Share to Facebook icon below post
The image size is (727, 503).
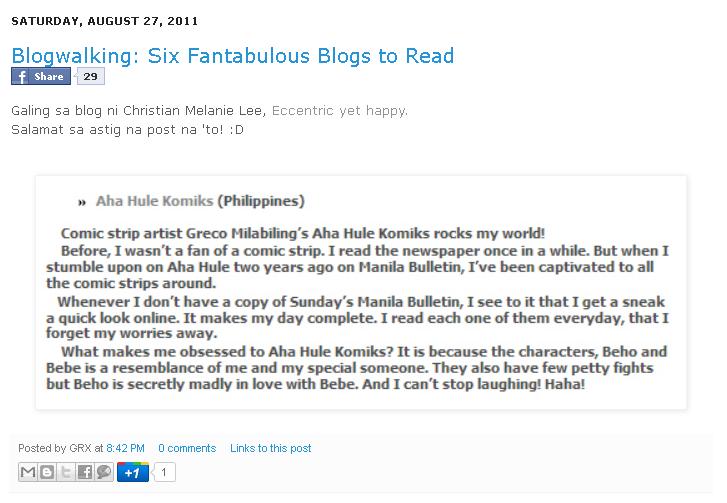(x=85, y=472)
